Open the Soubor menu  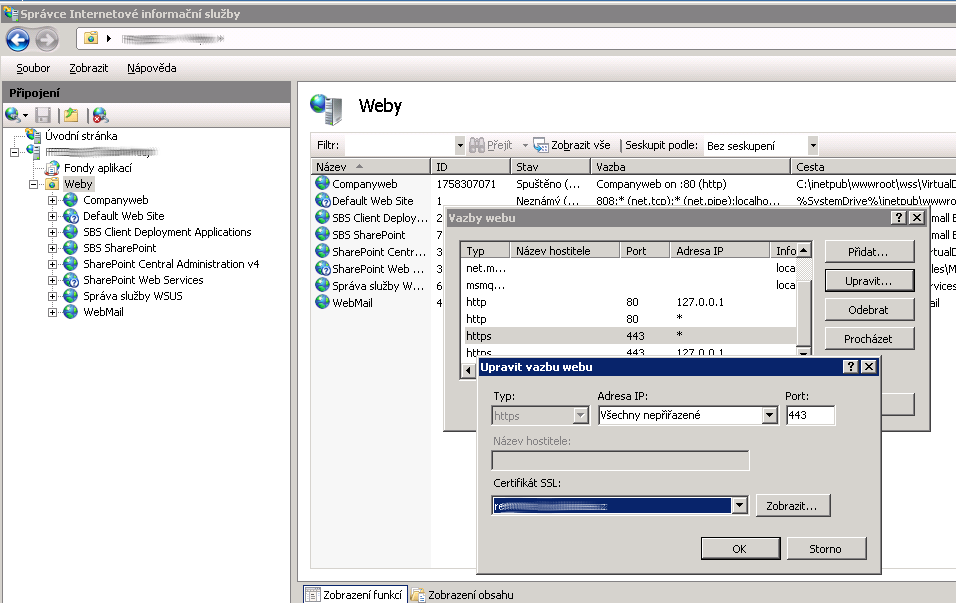coord(33,68)
